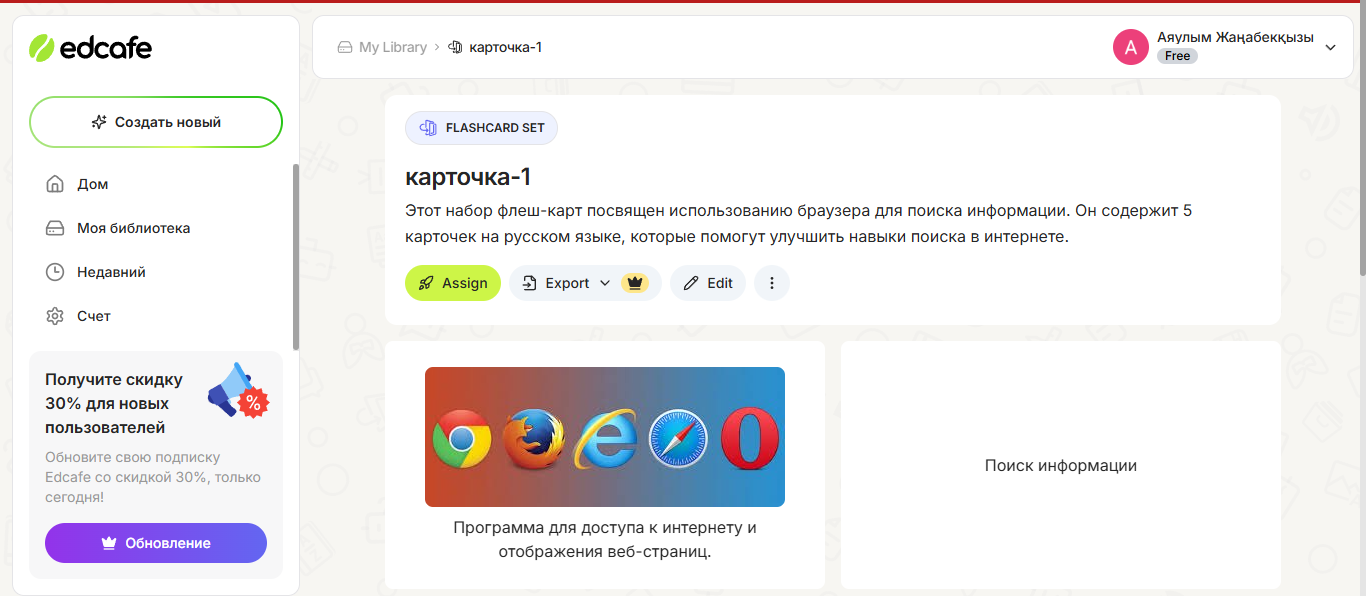Click the Обновление upgrade button

coord(156,543)
